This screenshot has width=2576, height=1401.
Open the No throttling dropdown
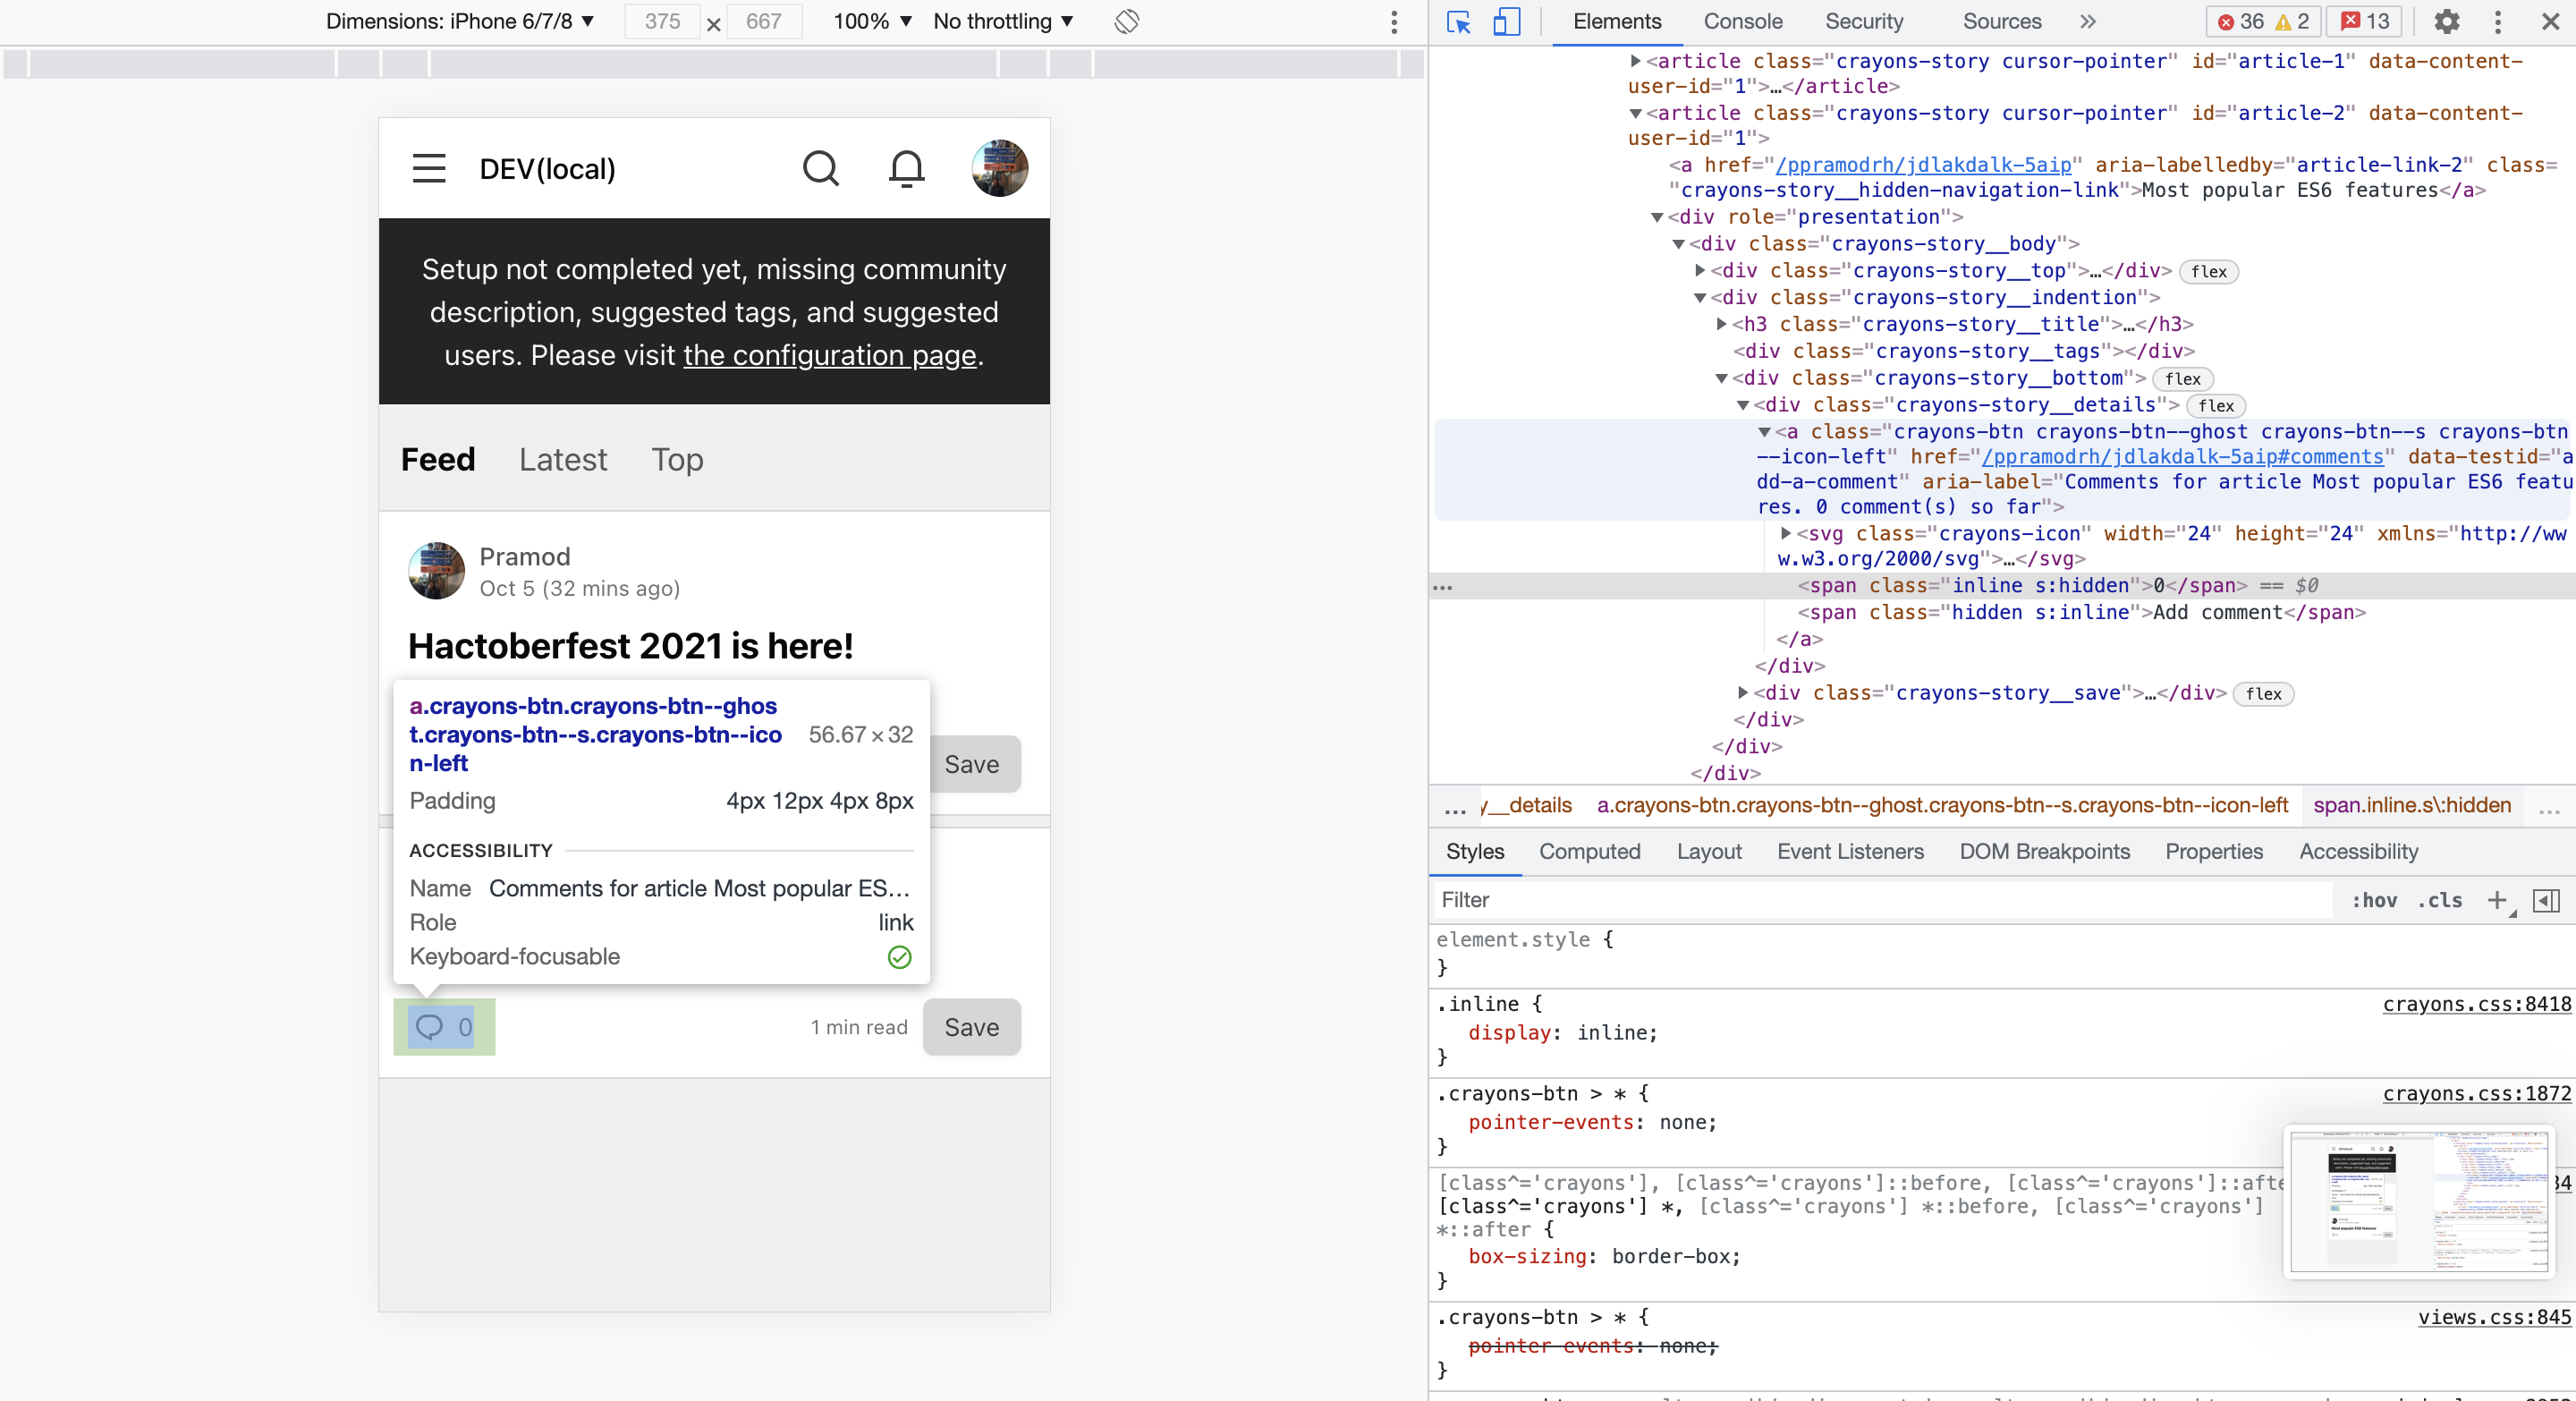1003,22
